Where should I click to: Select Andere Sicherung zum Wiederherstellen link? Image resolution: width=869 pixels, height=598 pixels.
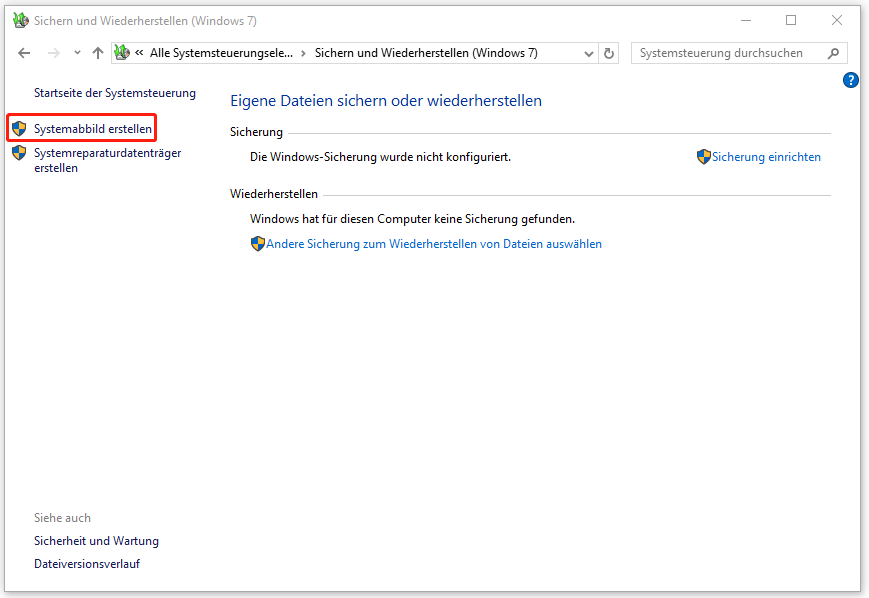tap(434, 244)
